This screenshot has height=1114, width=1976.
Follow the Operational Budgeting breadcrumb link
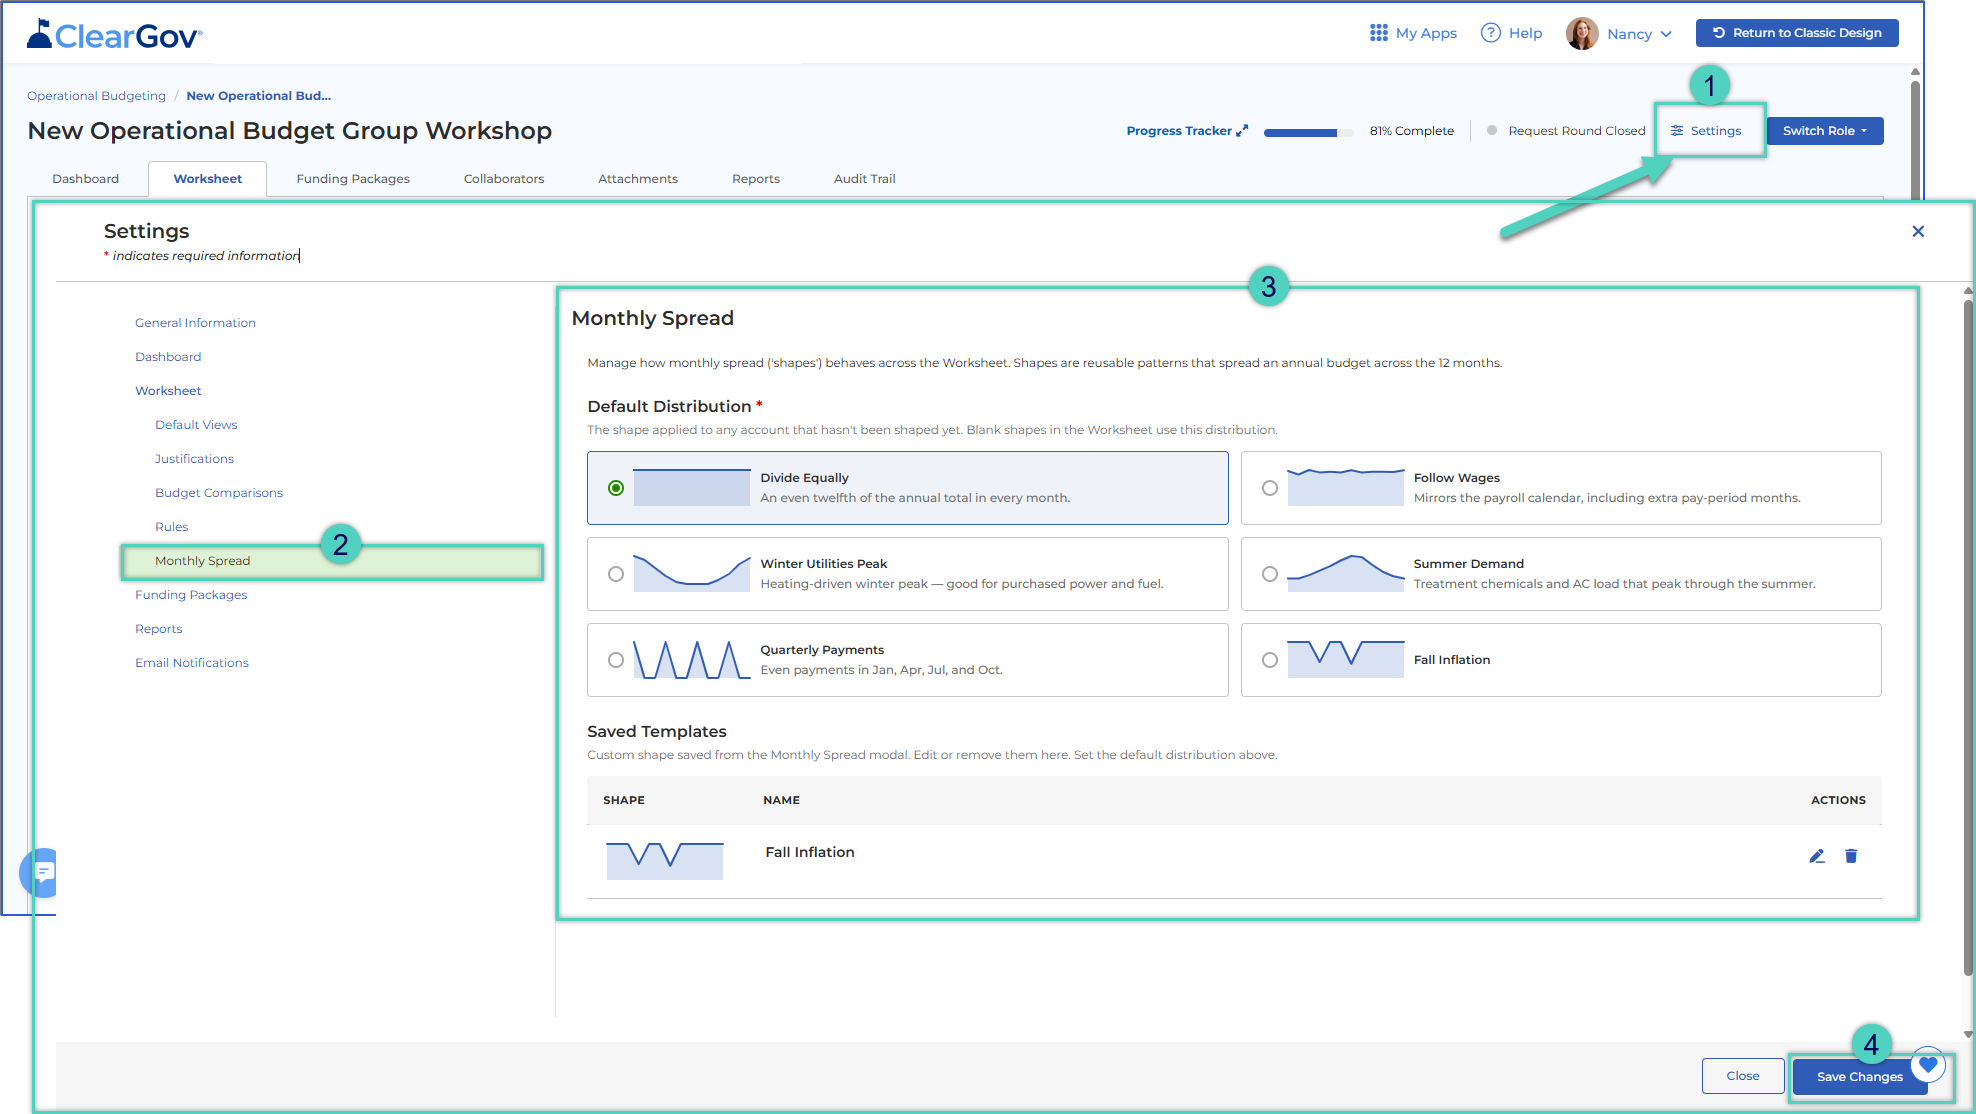click(x=96, y=96)
